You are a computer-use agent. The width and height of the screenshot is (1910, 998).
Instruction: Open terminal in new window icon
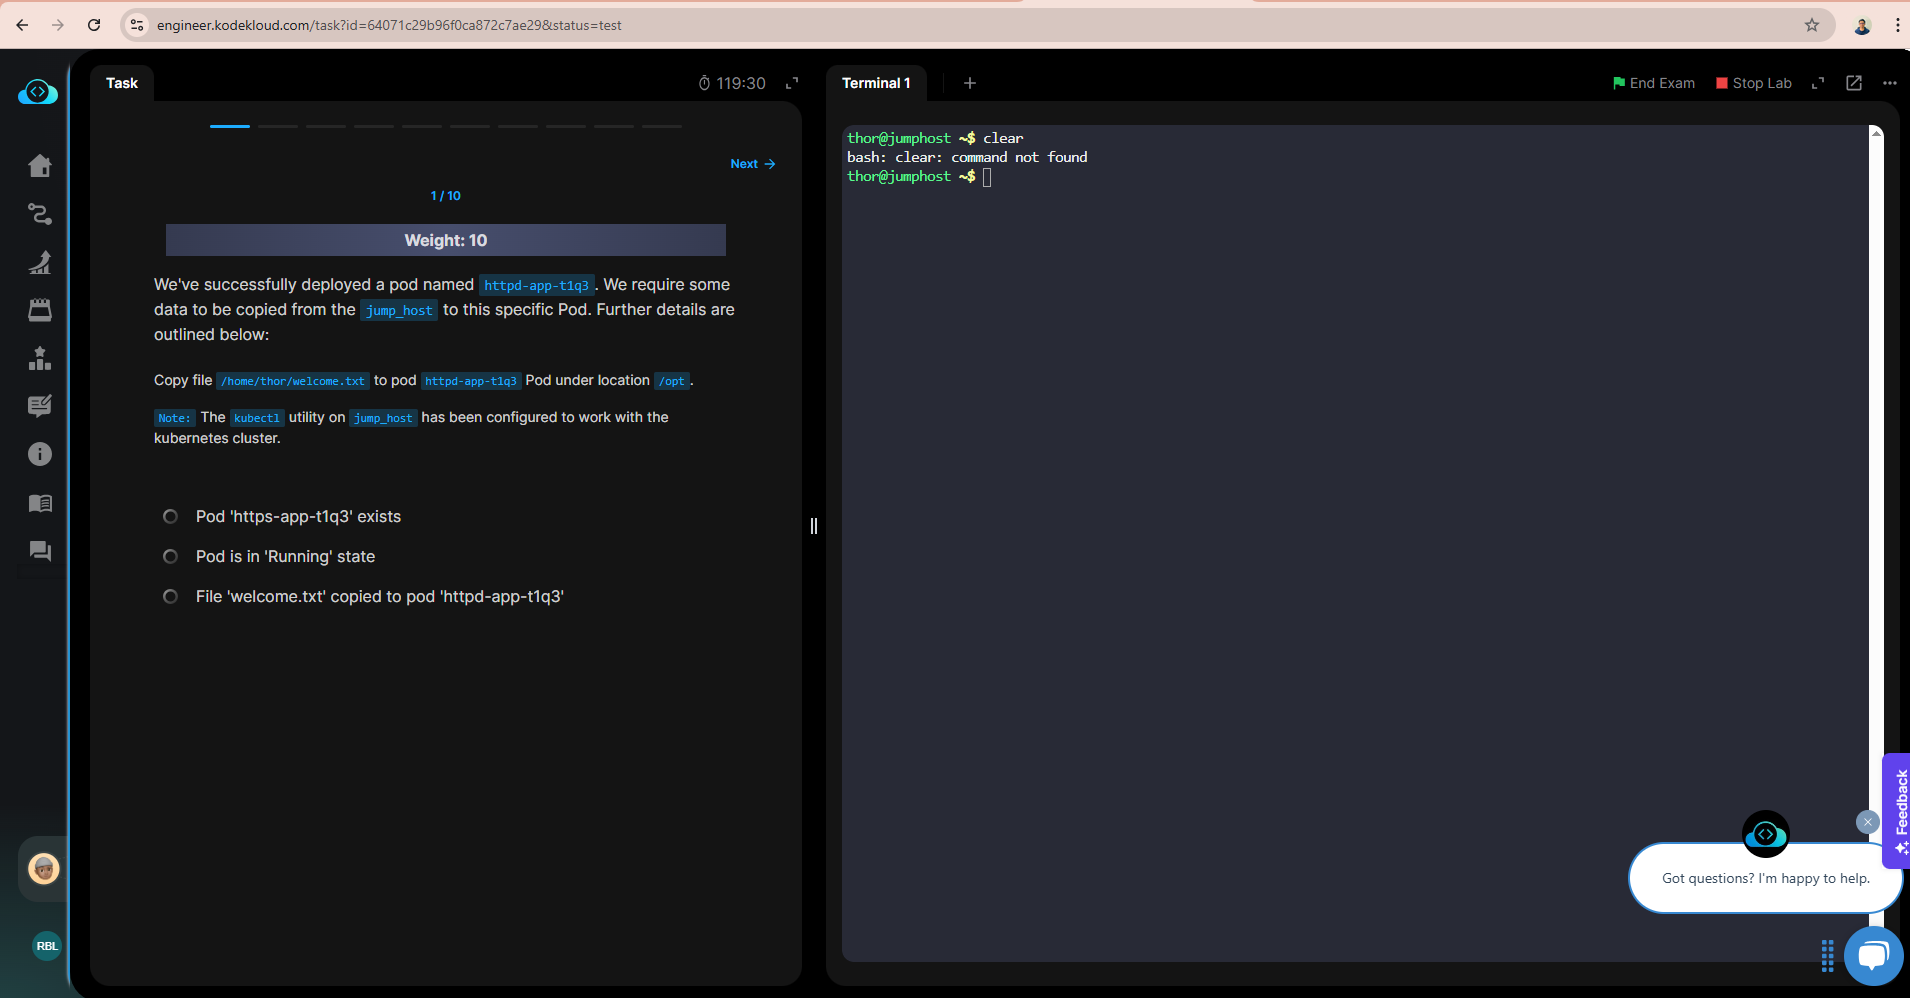pos(1853,83)
